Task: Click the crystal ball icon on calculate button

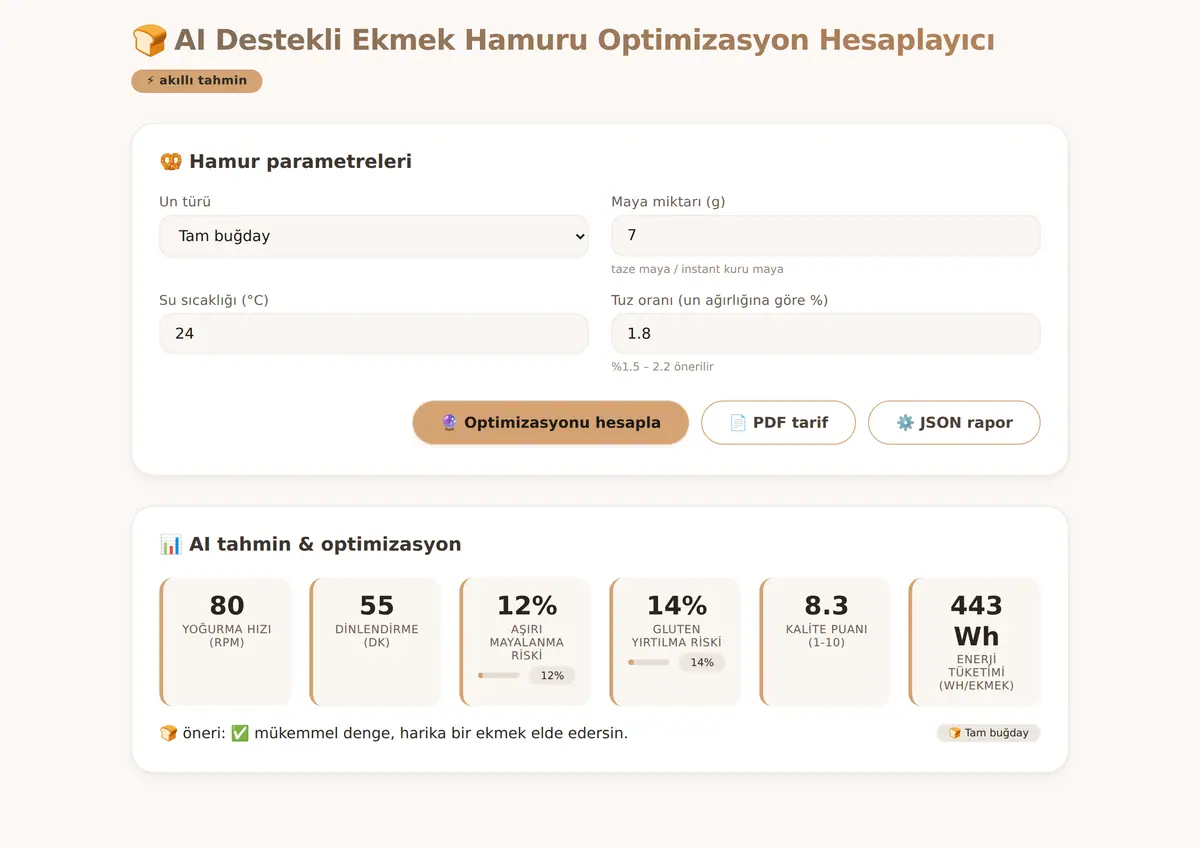Action: coord(449,423)
